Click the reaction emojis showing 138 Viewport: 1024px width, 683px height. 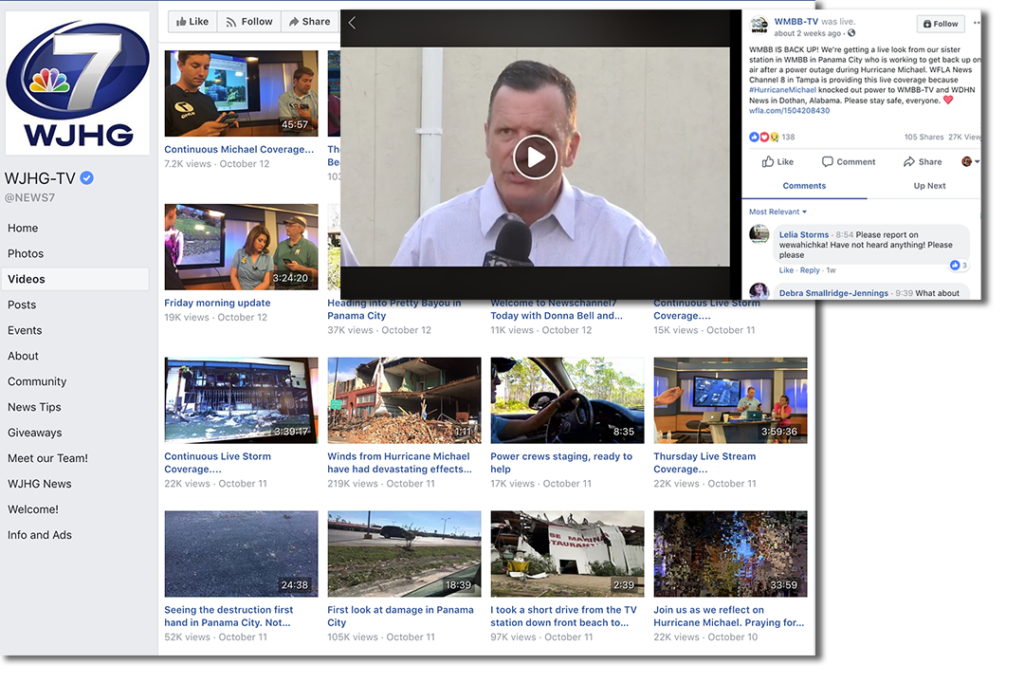[x=763, y=137]
